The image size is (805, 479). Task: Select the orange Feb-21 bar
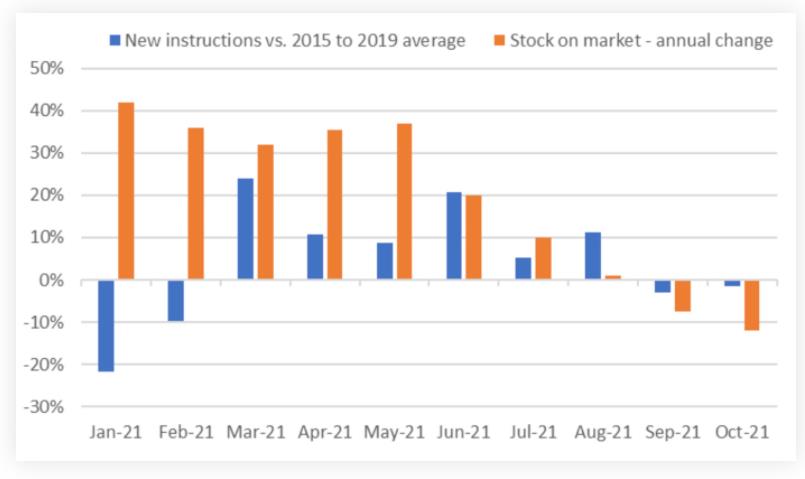196,204
